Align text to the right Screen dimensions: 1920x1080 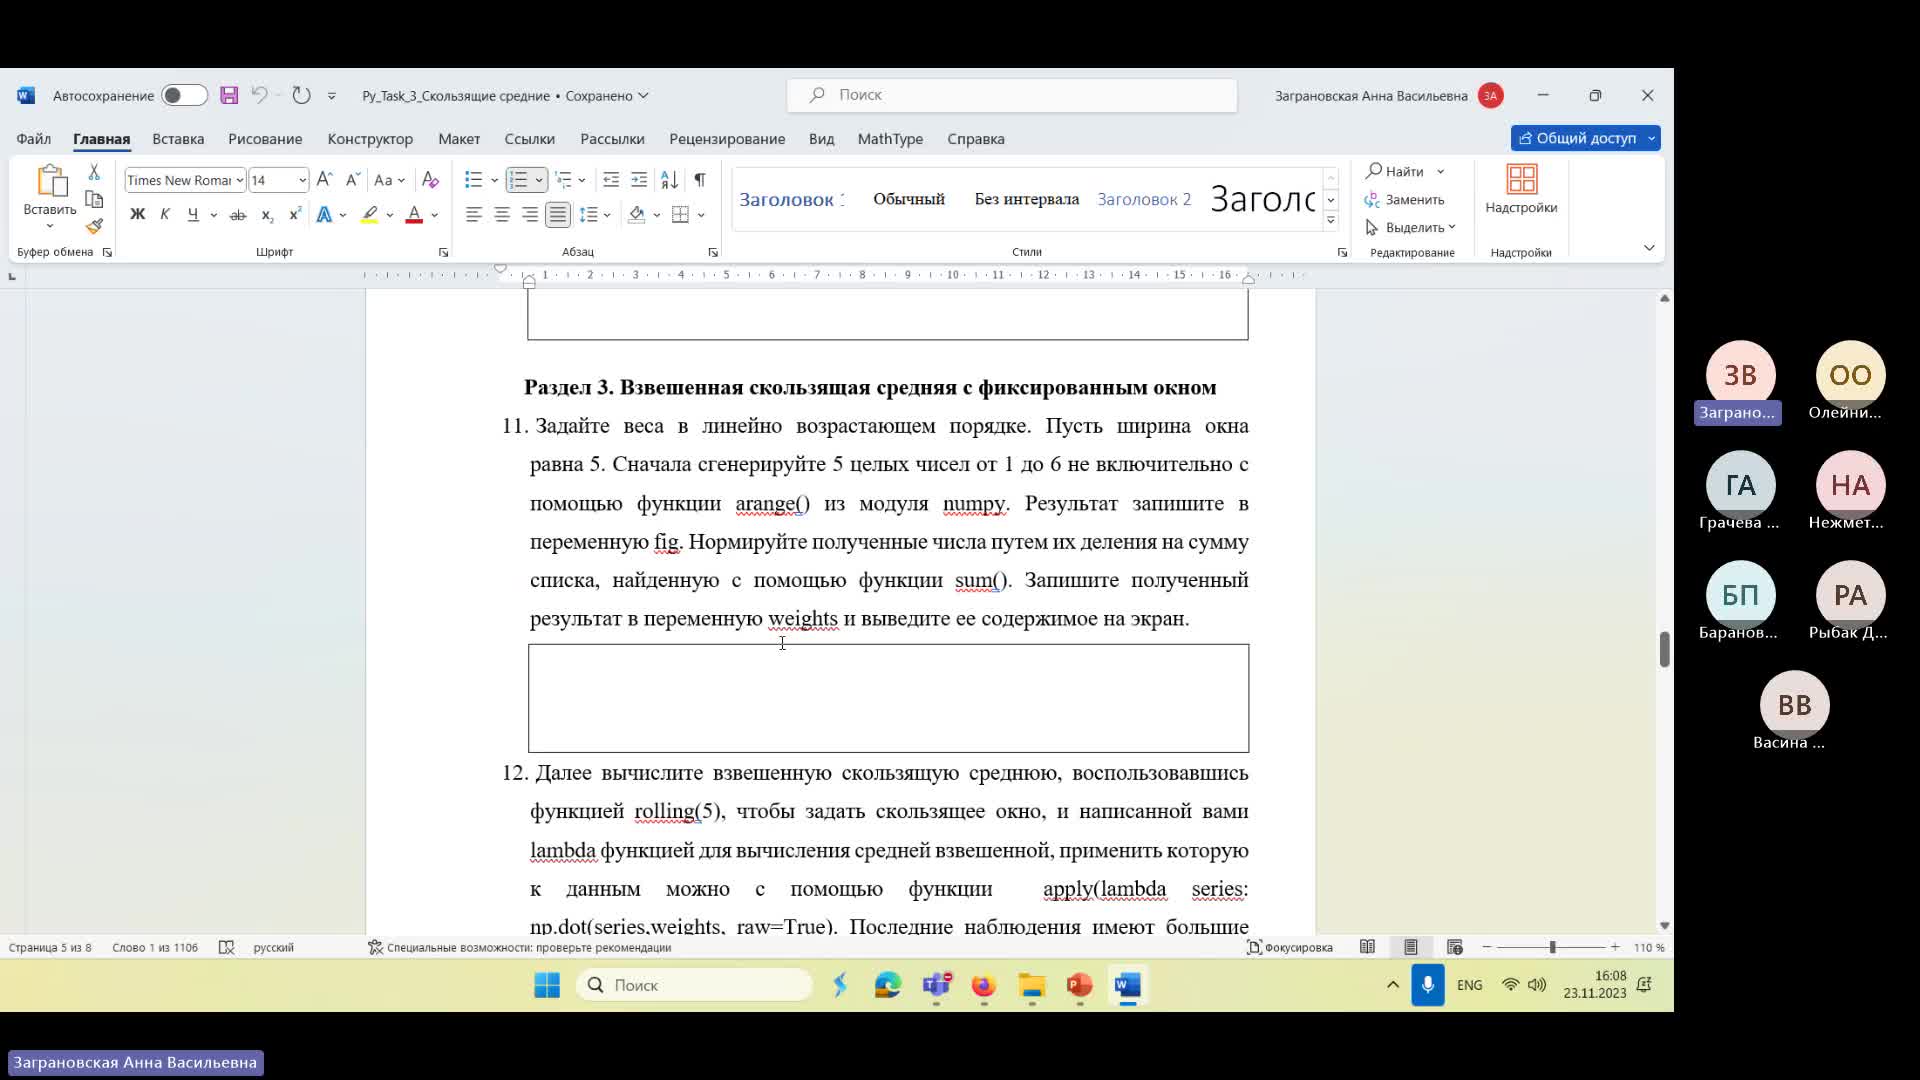coord(530,215)
